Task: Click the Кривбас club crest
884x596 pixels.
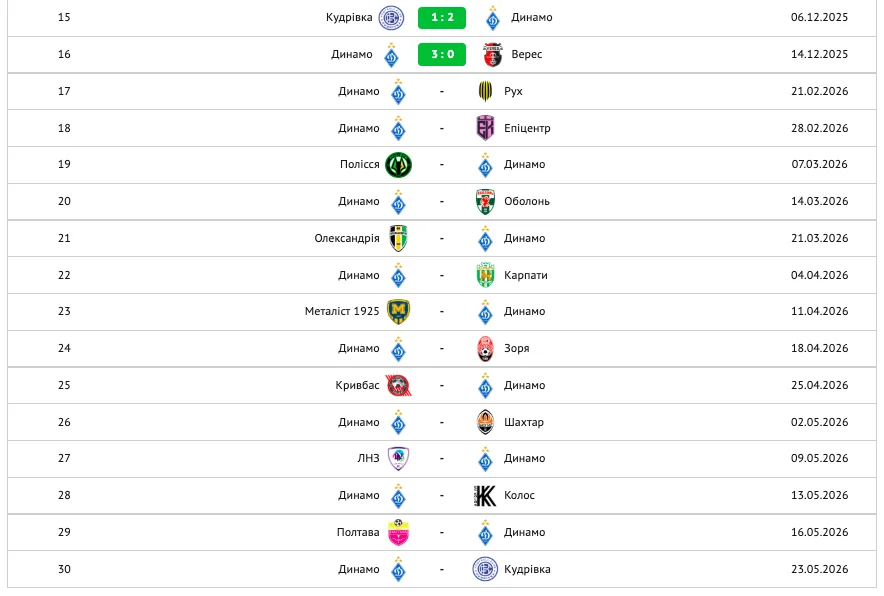Action: point(398,385)
